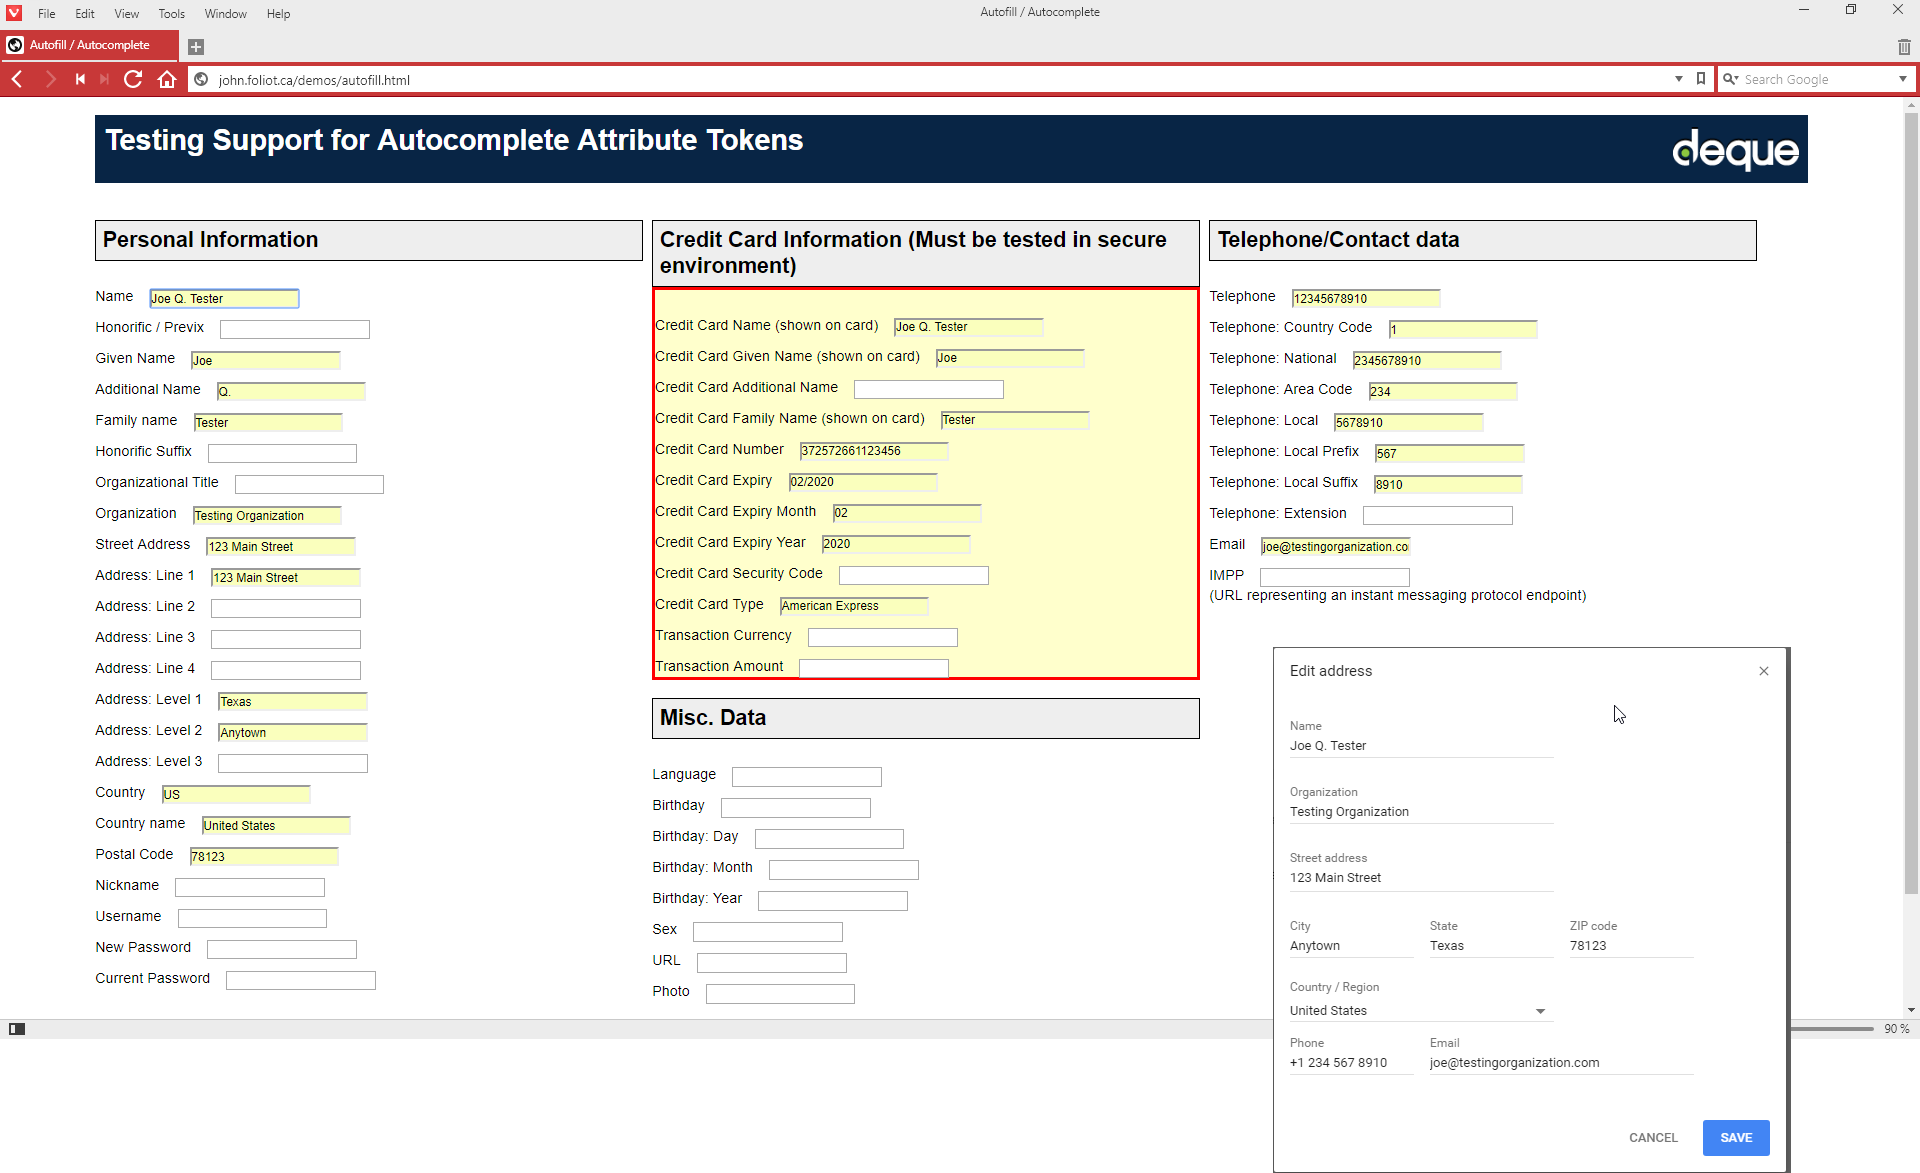This screenshot has height=1173, width=1920.
Task: Click the Rewind history button
Action: (x=80, y=79)
